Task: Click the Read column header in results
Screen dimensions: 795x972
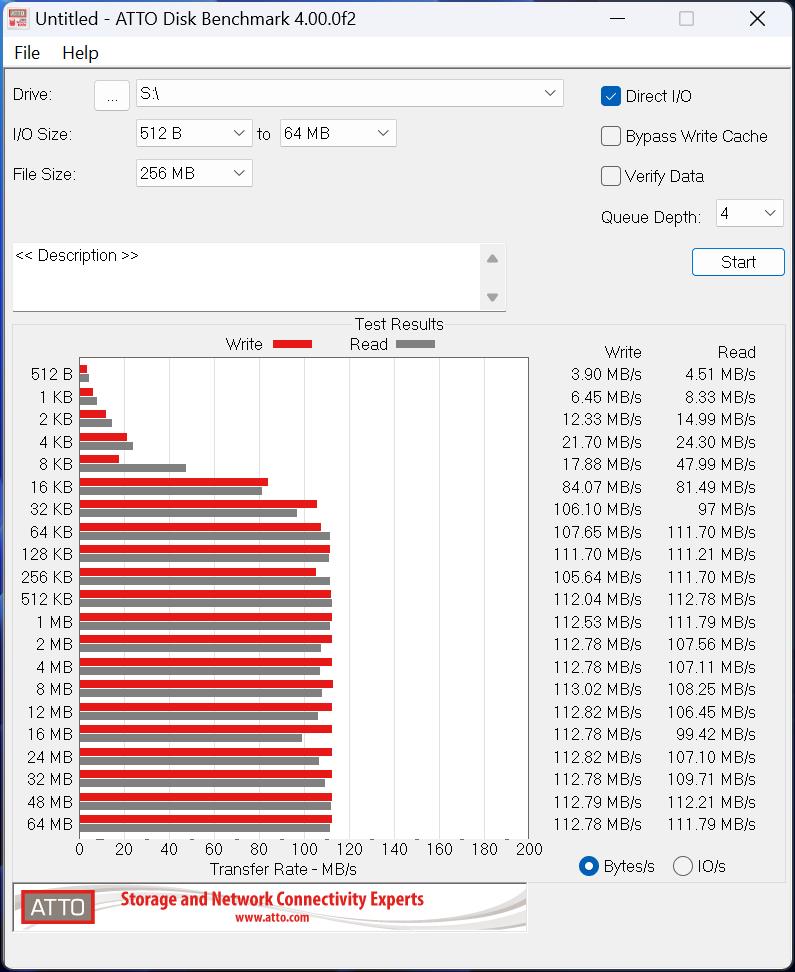Action: click(736, 352)
